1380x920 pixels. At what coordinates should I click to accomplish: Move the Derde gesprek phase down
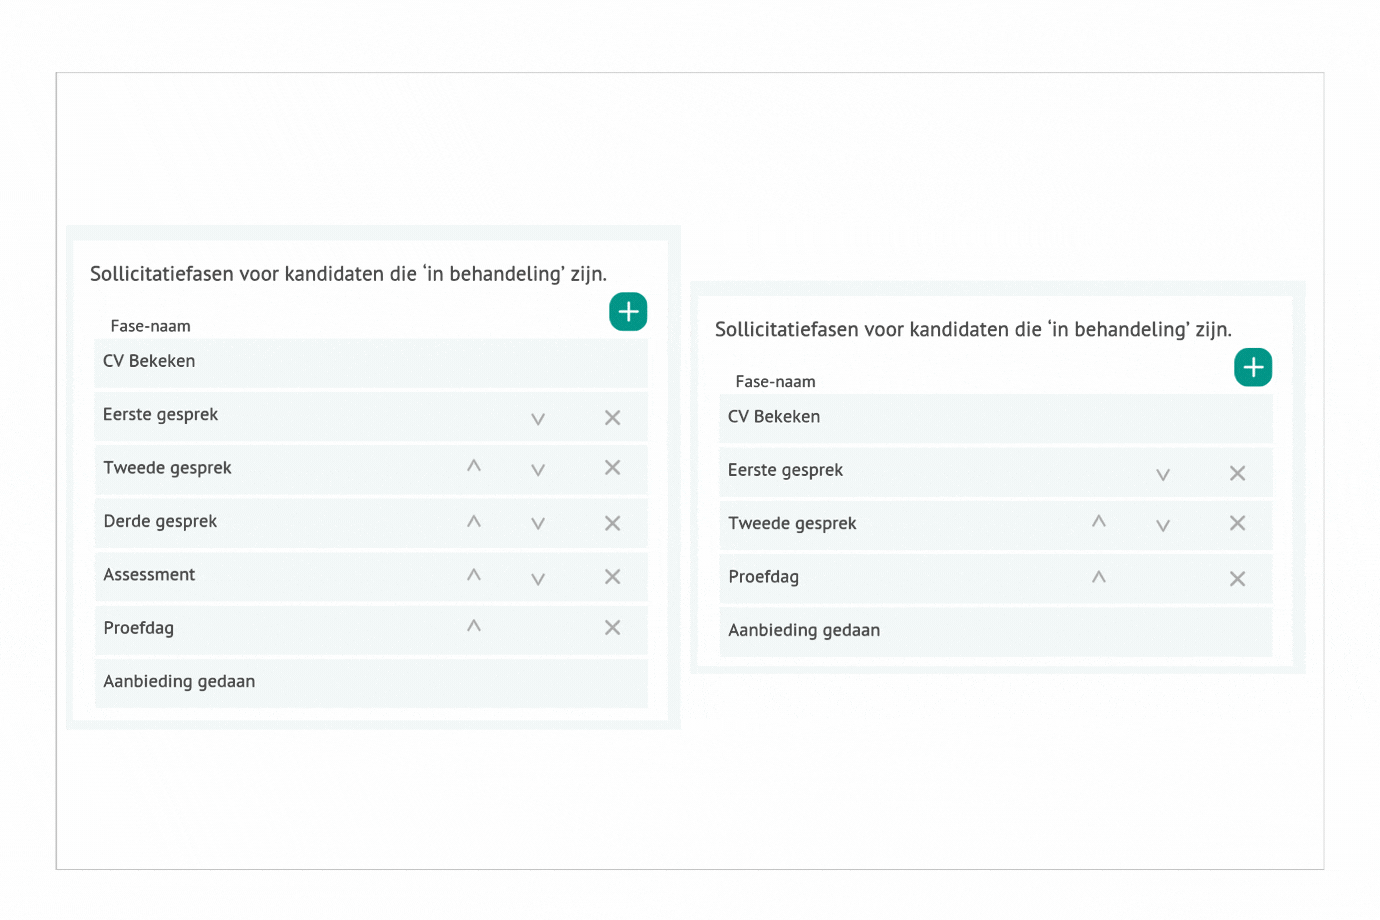click(538, 523)
